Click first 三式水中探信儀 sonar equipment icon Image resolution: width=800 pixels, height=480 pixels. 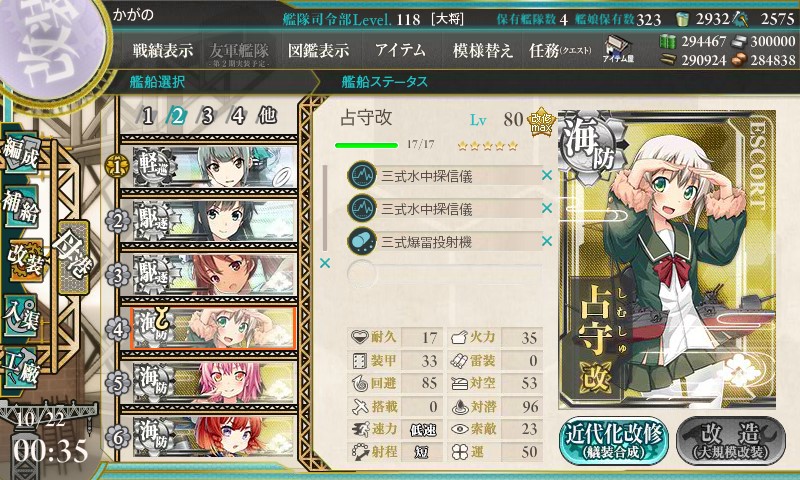point(362,175)
